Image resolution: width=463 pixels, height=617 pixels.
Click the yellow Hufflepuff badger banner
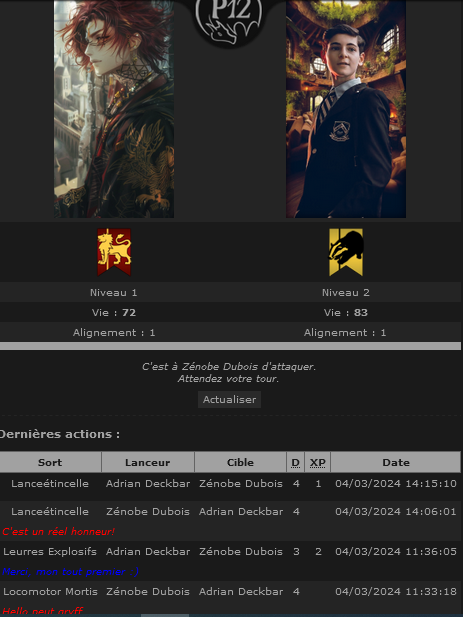click(x=346, y=252)
